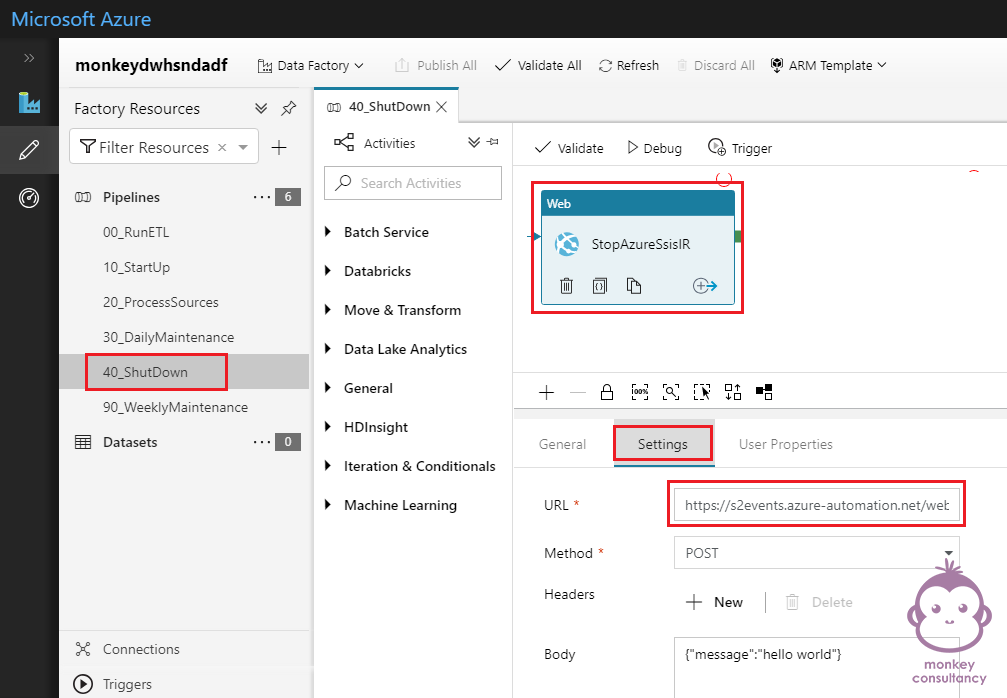Open the pipeline Trigger button
This screenshot has width=1007, height=698.
pyautogui.click(x=740, y=148)
